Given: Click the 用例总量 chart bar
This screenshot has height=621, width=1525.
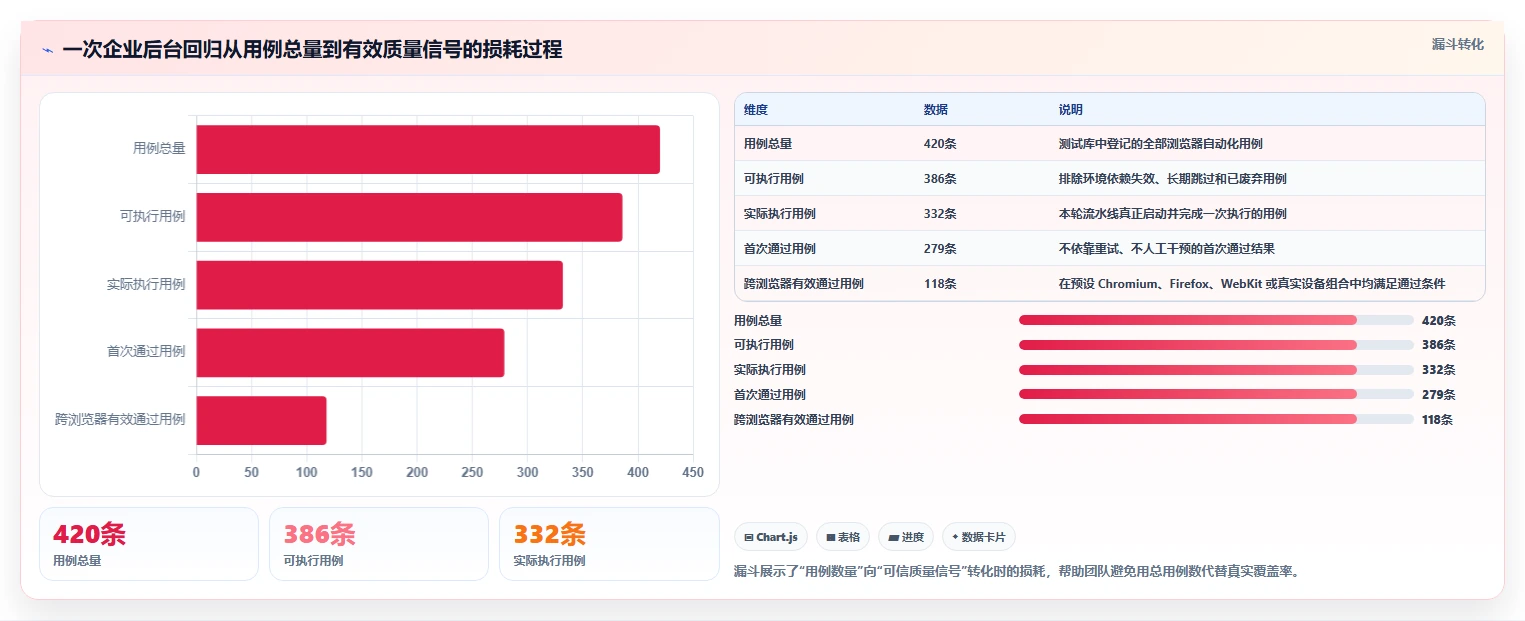Looking at the screenshot, I should pyautogui.click(x=428, y=149).
